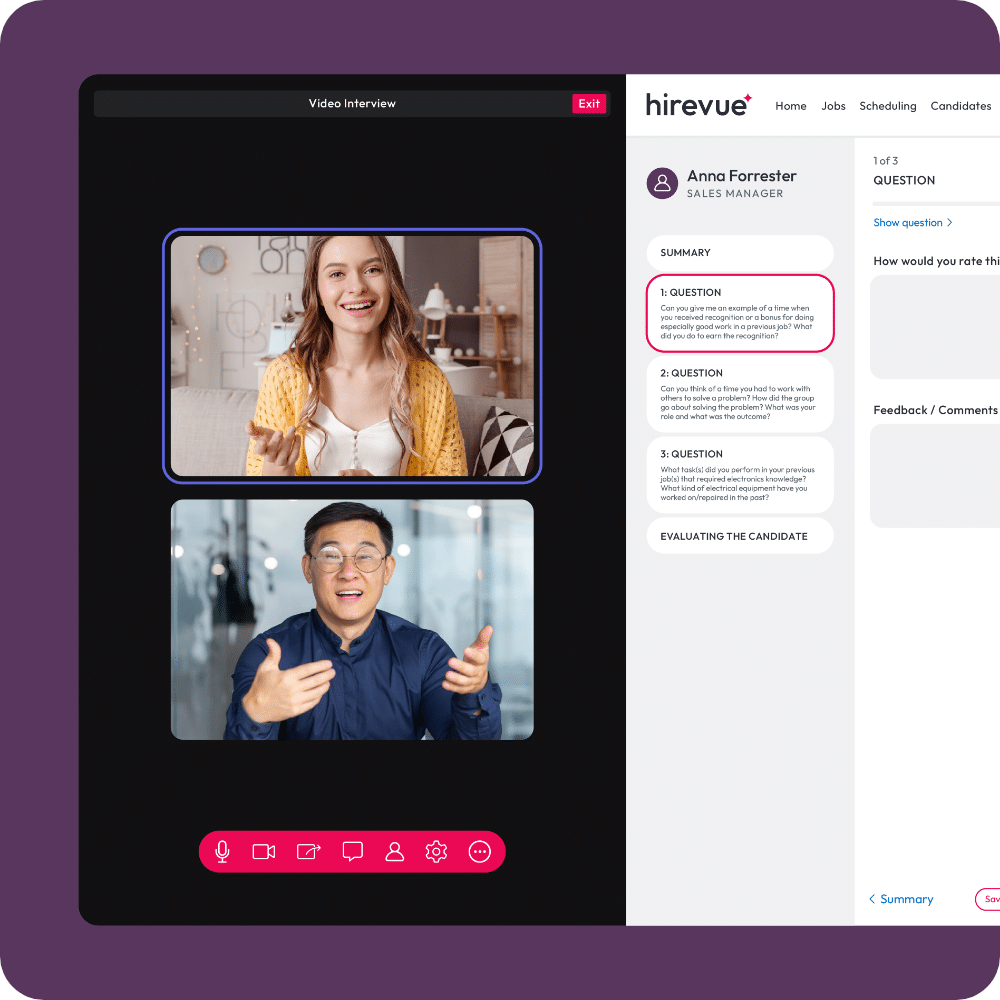Go back to Summary link
Viewport: 1000px width, 1000px height.
[901, 899]
